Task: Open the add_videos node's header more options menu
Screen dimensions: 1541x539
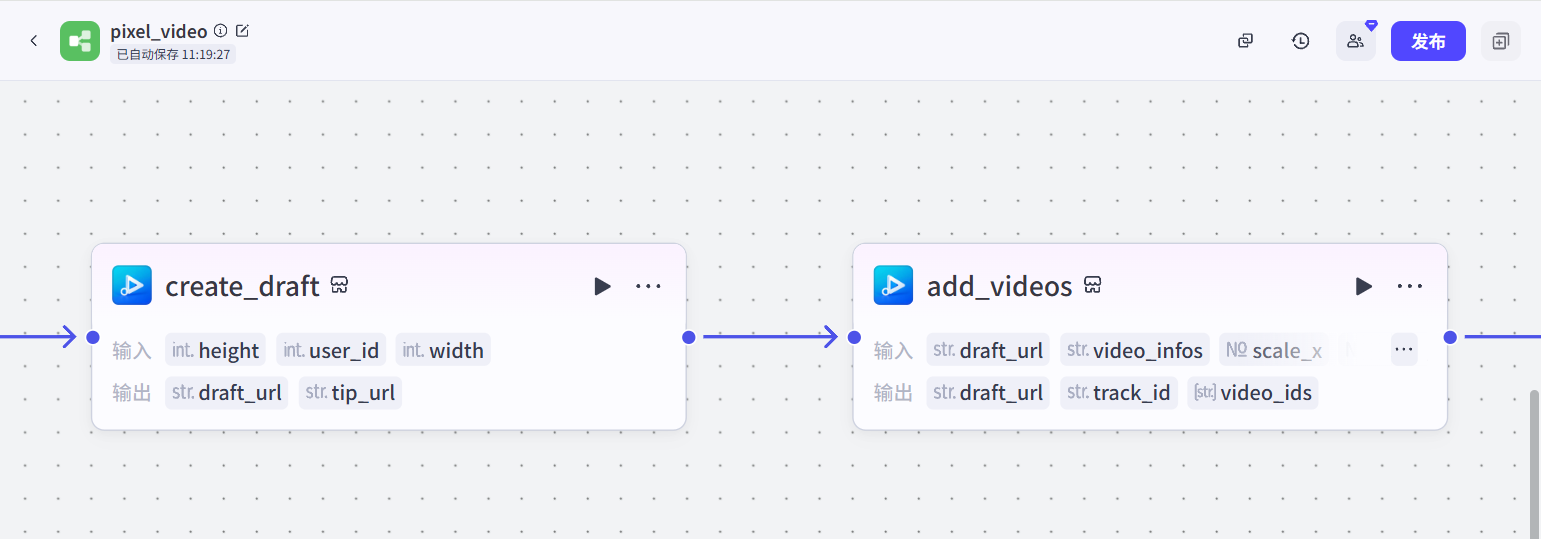Action: 1409,286
